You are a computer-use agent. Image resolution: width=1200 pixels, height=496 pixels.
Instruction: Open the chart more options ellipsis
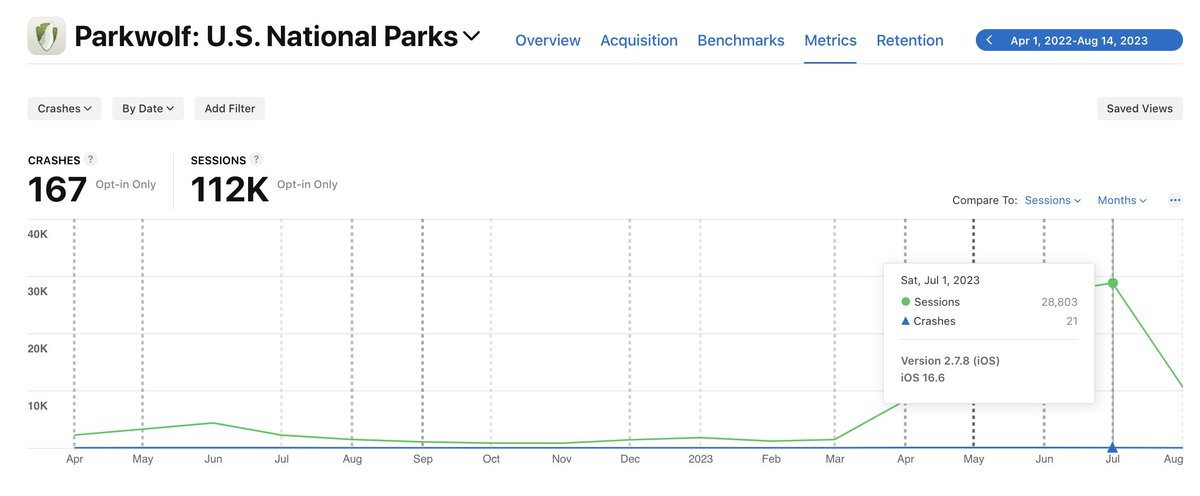[x=1175, y=200]
